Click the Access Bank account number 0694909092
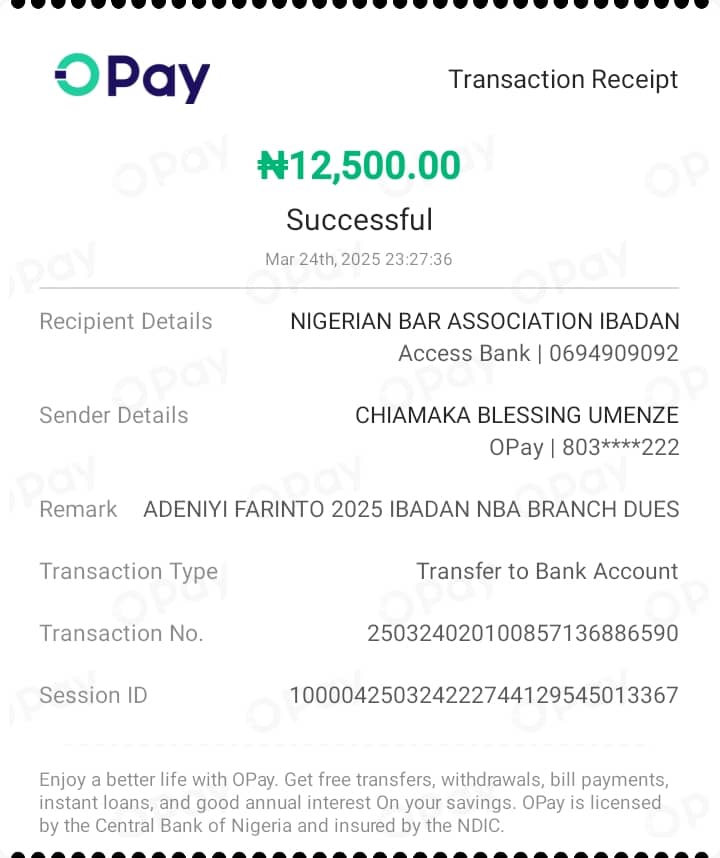The width and height of the screenshot is (720, 858). click(614, 353)
